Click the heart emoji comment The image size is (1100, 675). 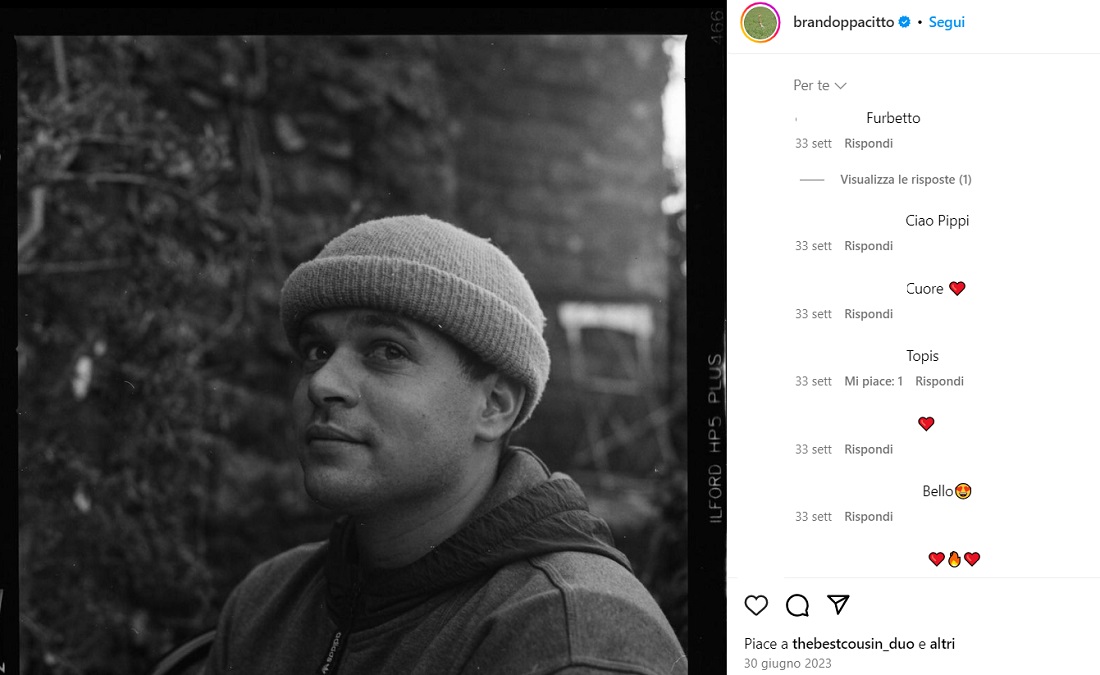(x=926, y=423)
